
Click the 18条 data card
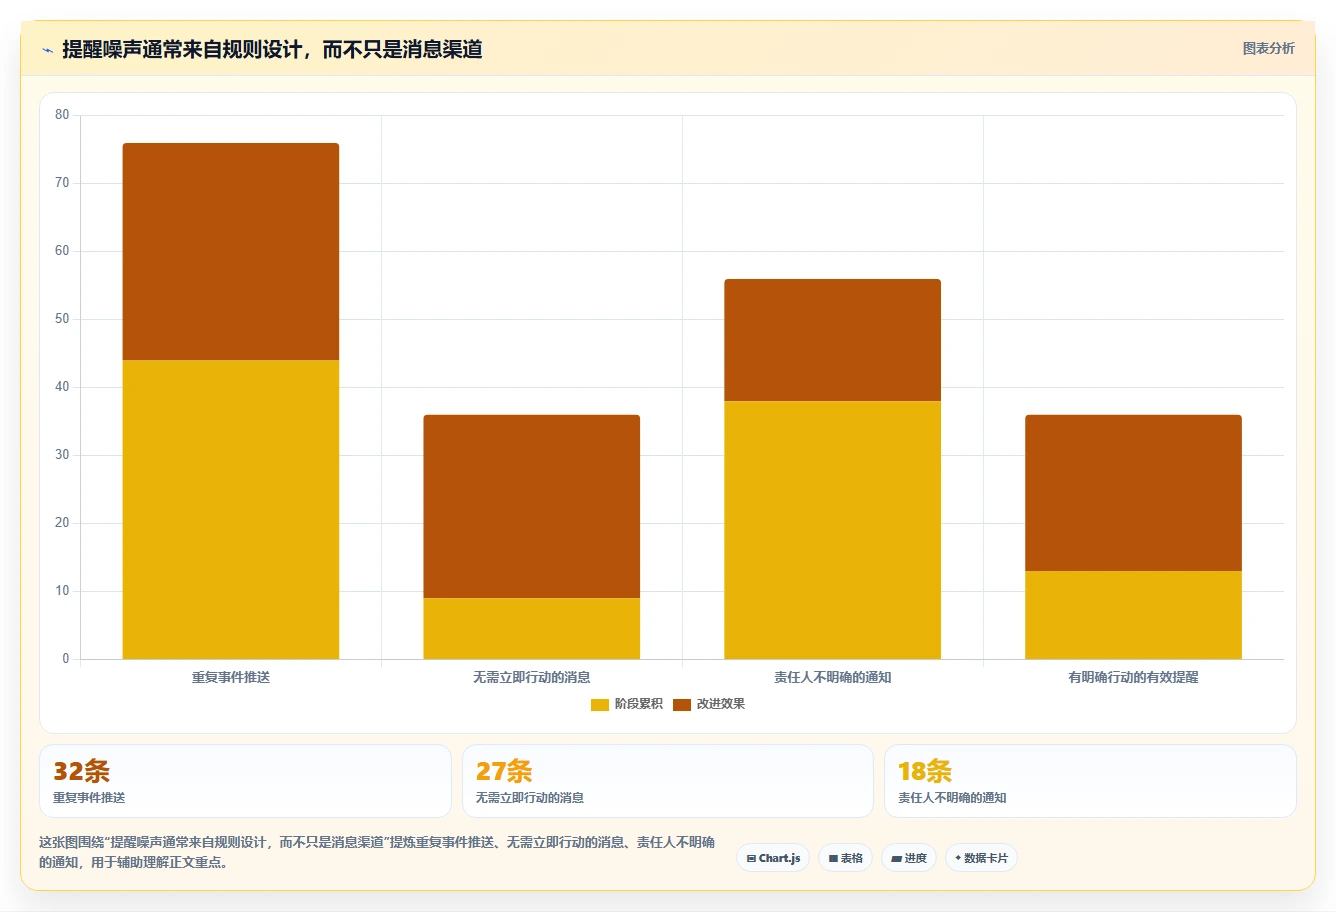pyautogui.click(x=1090, y=781)
